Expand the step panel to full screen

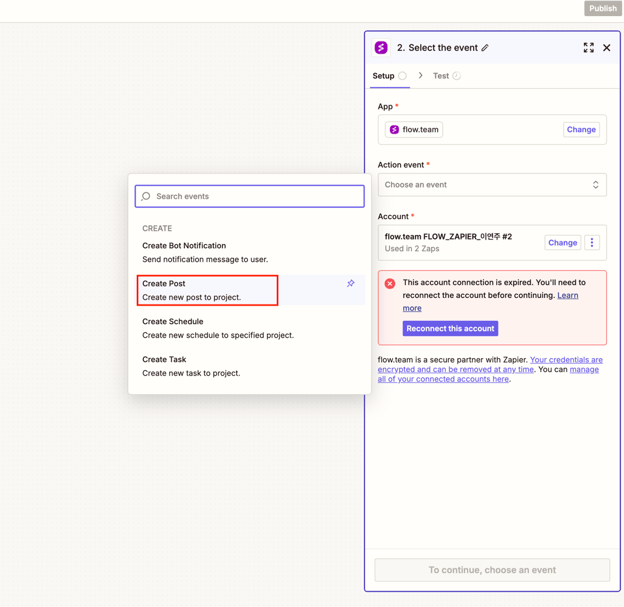(588, 47)
